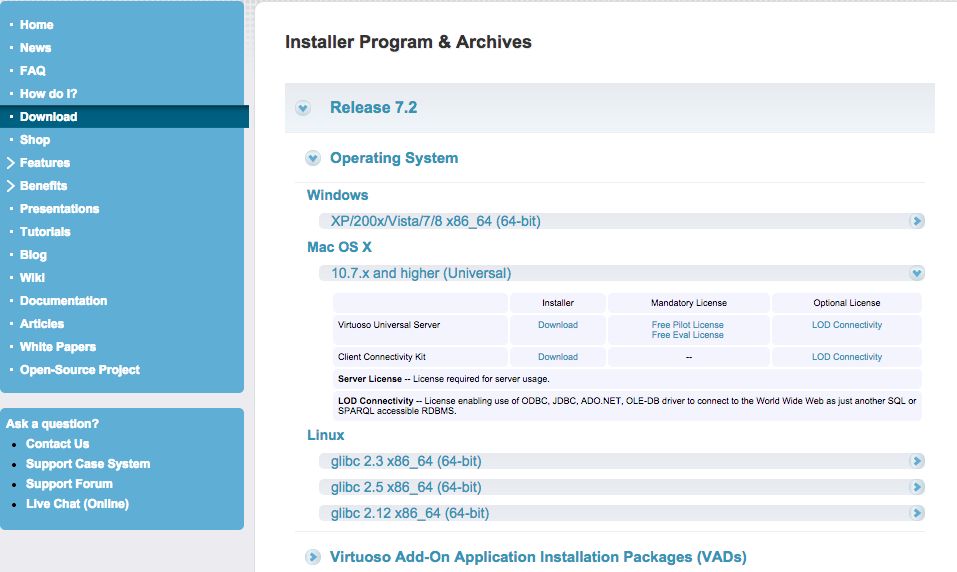The width and height of the screenshot is (957, 572).
Task: Select the Linux heading text
Action: 325,435
